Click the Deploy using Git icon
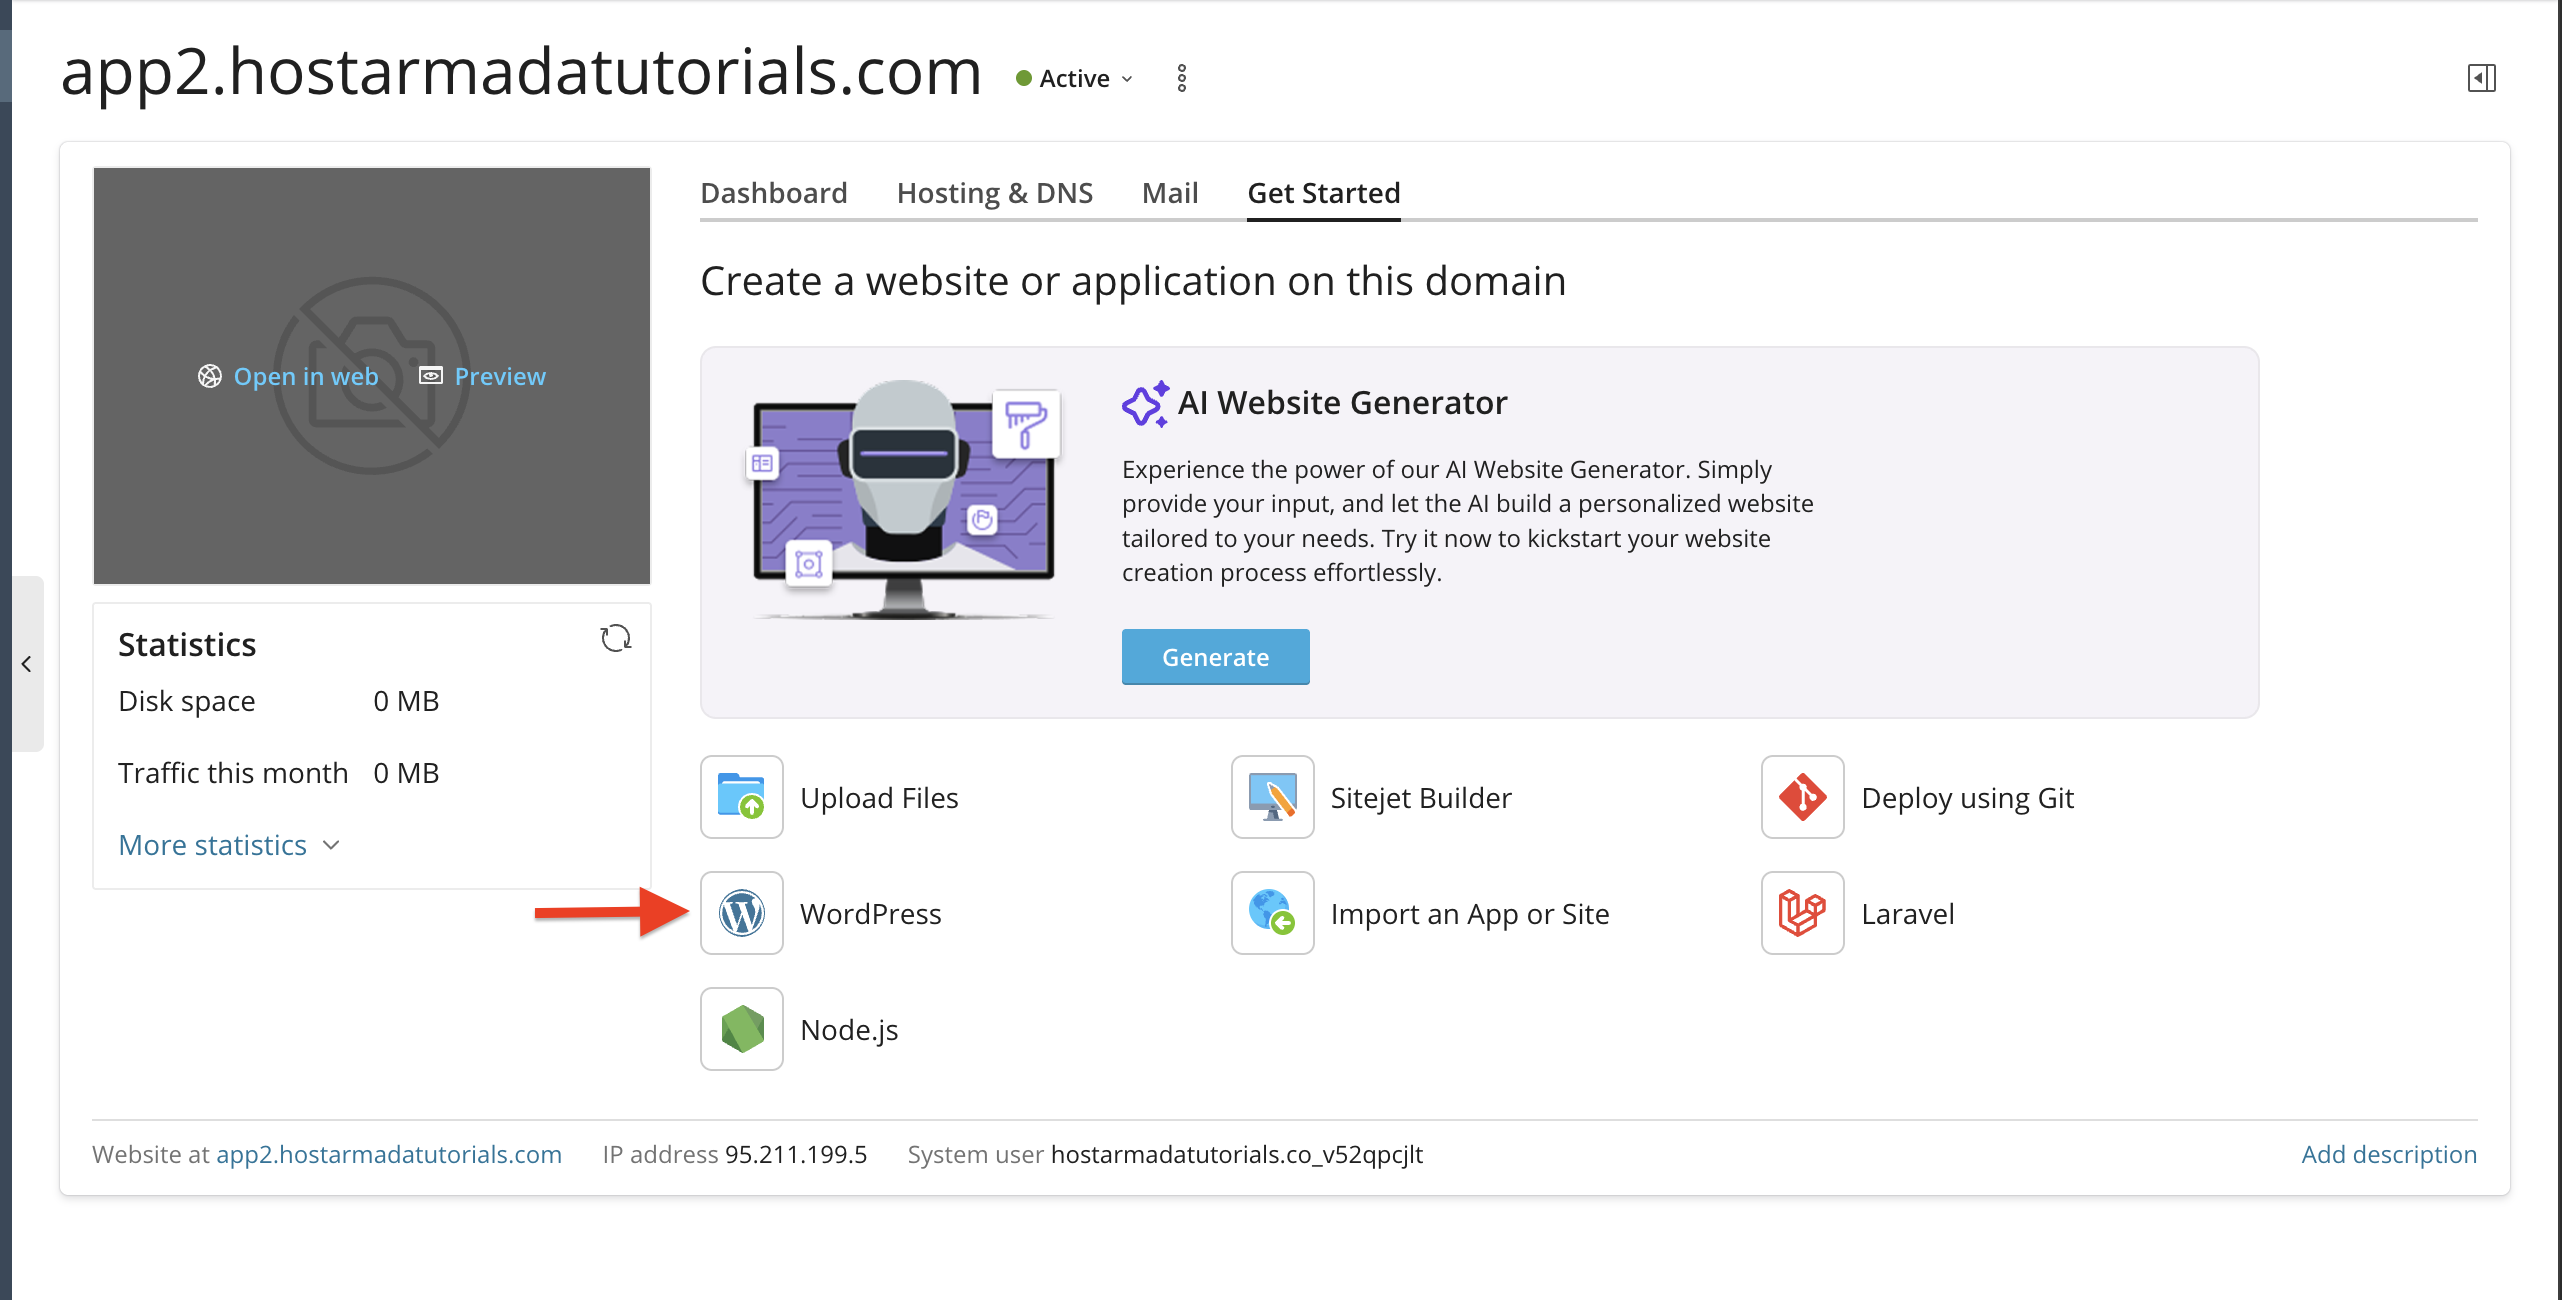This screenshot has height=1300, width=2562. coord(1803,797)
